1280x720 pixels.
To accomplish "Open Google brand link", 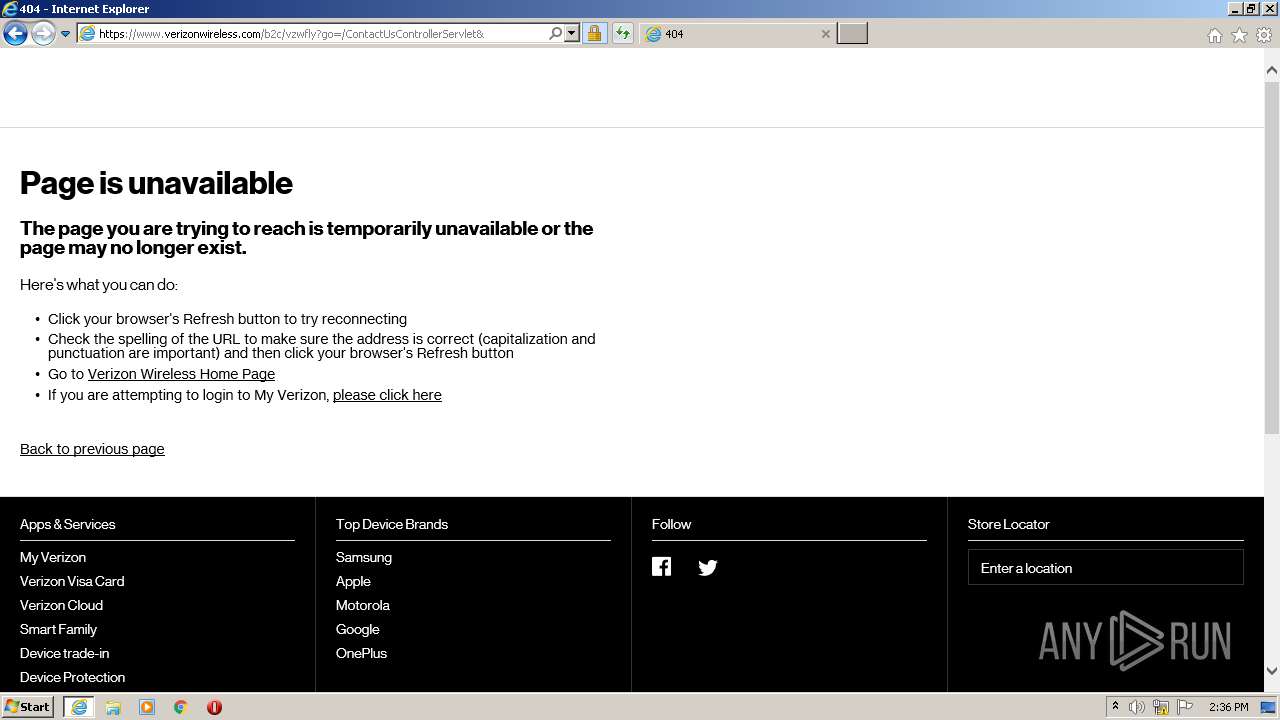I will [358, 629].
